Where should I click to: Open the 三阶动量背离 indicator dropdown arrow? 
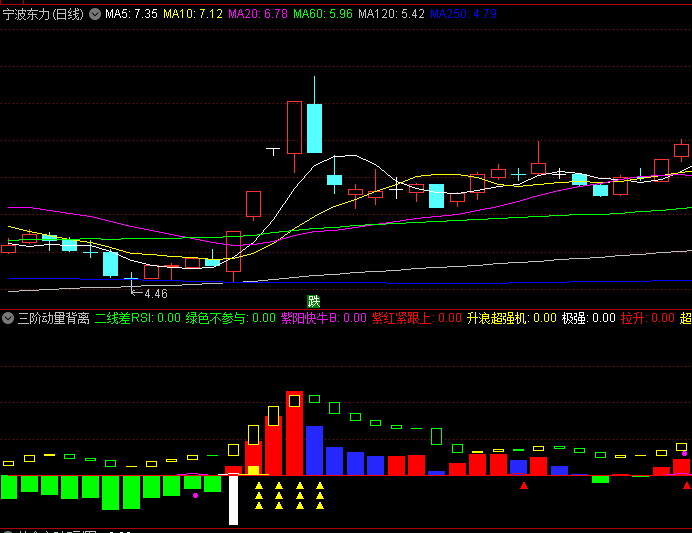coord(8,318)
